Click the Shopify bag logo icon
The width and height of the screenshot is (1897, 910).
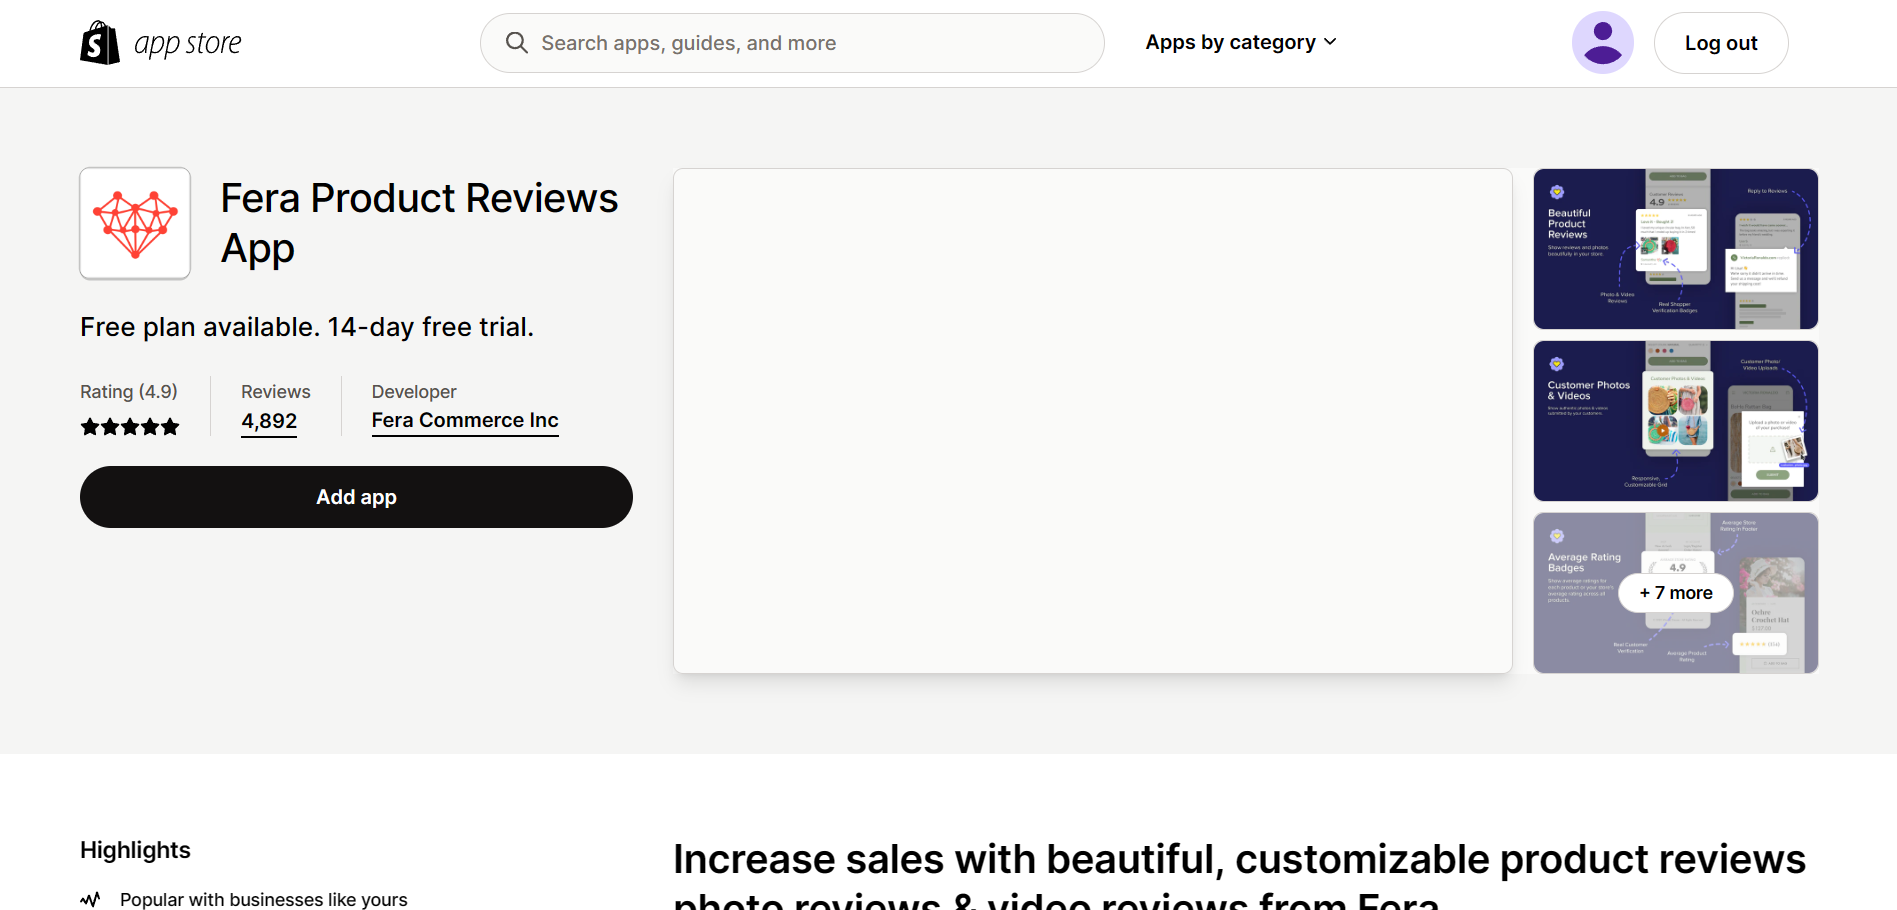point(100,43)
